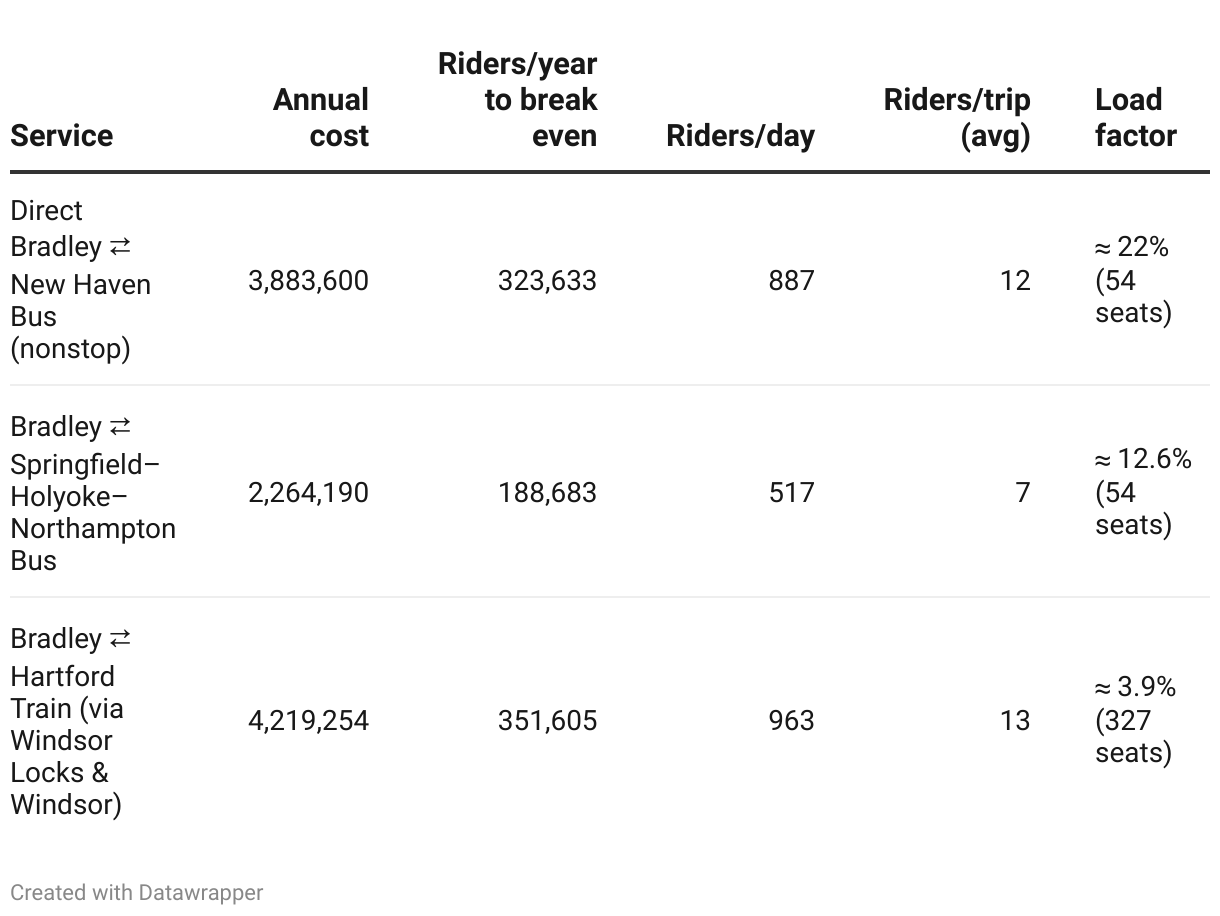
Task: Click the 4,219,254 annual cost cell
Action: pyautogui.click(x=308, y=721)
